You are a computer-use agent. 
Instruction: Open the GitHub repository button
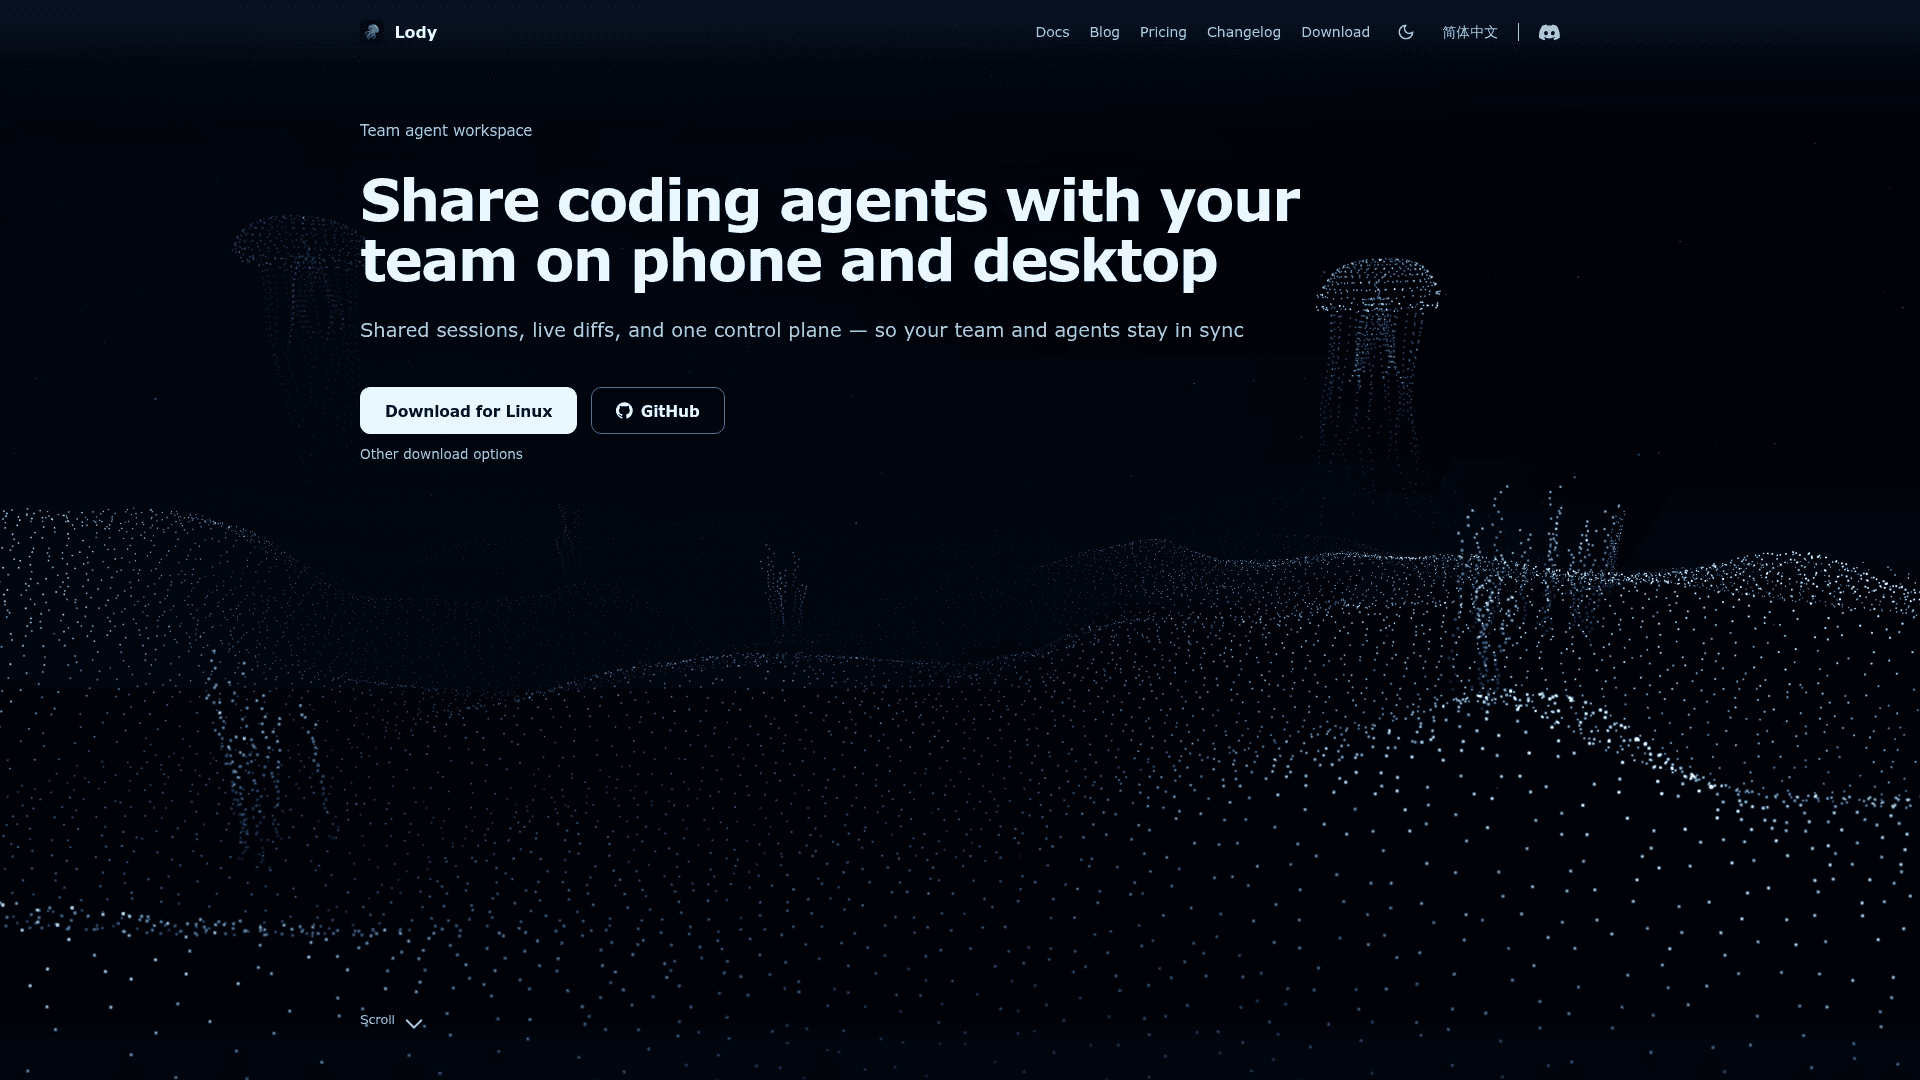[x=658, y=410]
